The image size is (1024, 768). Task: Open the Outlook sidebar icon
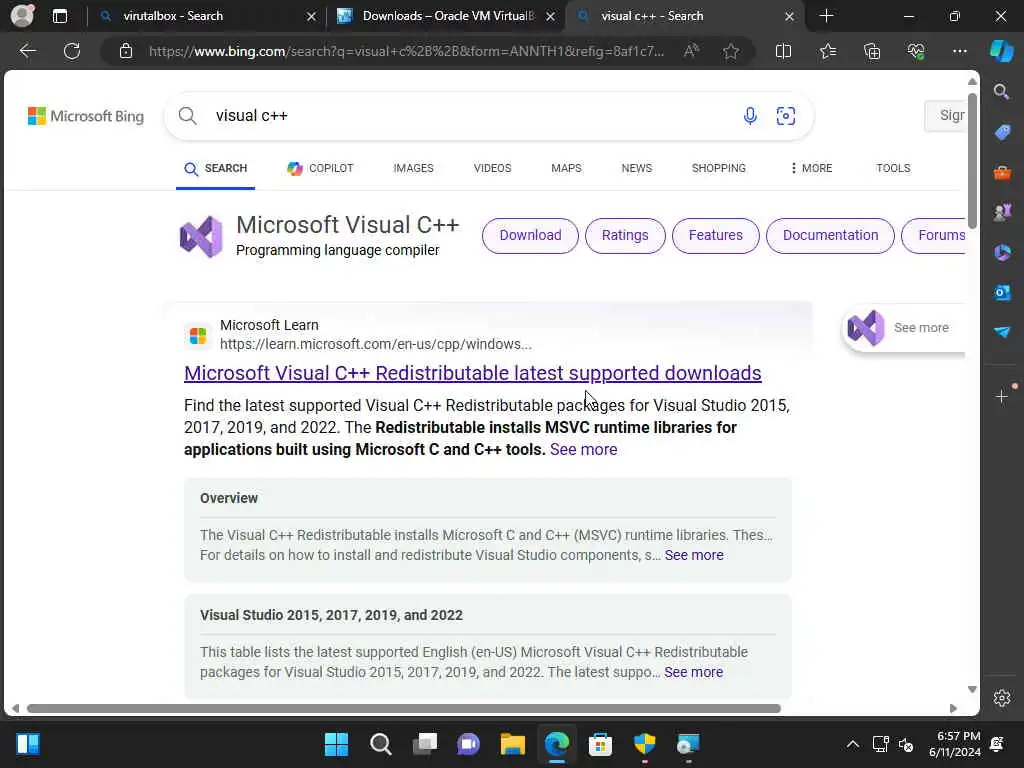[x=1002, y=292]
